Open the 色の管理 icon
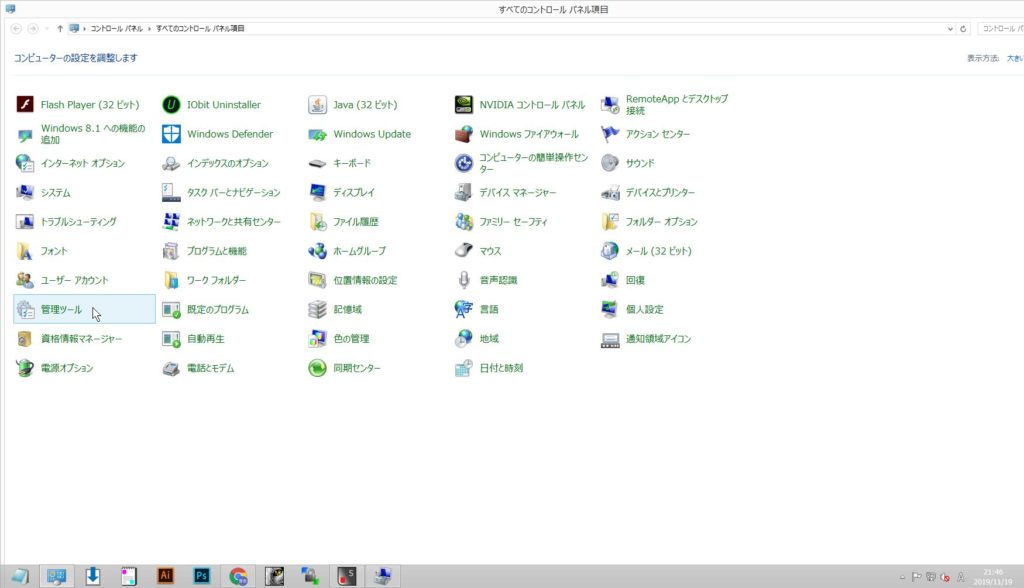The height and width of the screenshot is (588, 1024). [317, 338]
